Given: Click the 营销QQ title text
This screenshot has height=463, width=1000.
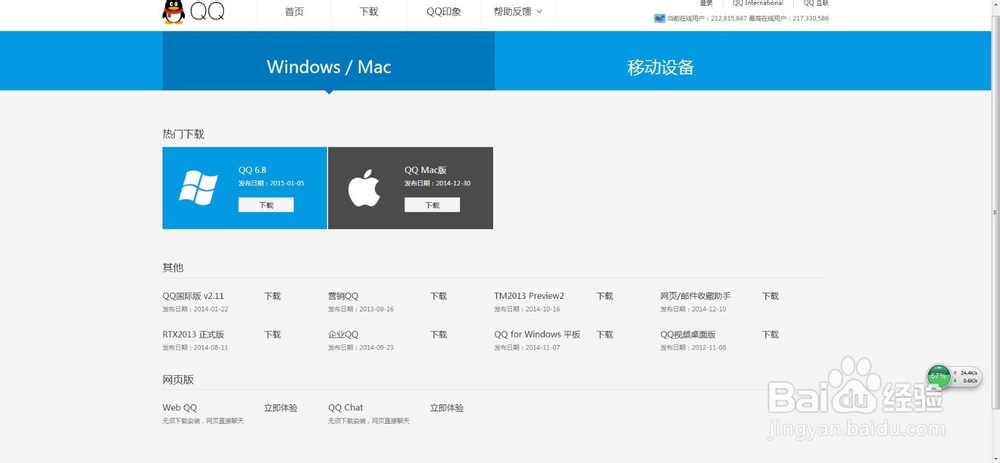Looking at the screenshot, I should point(343,296).
